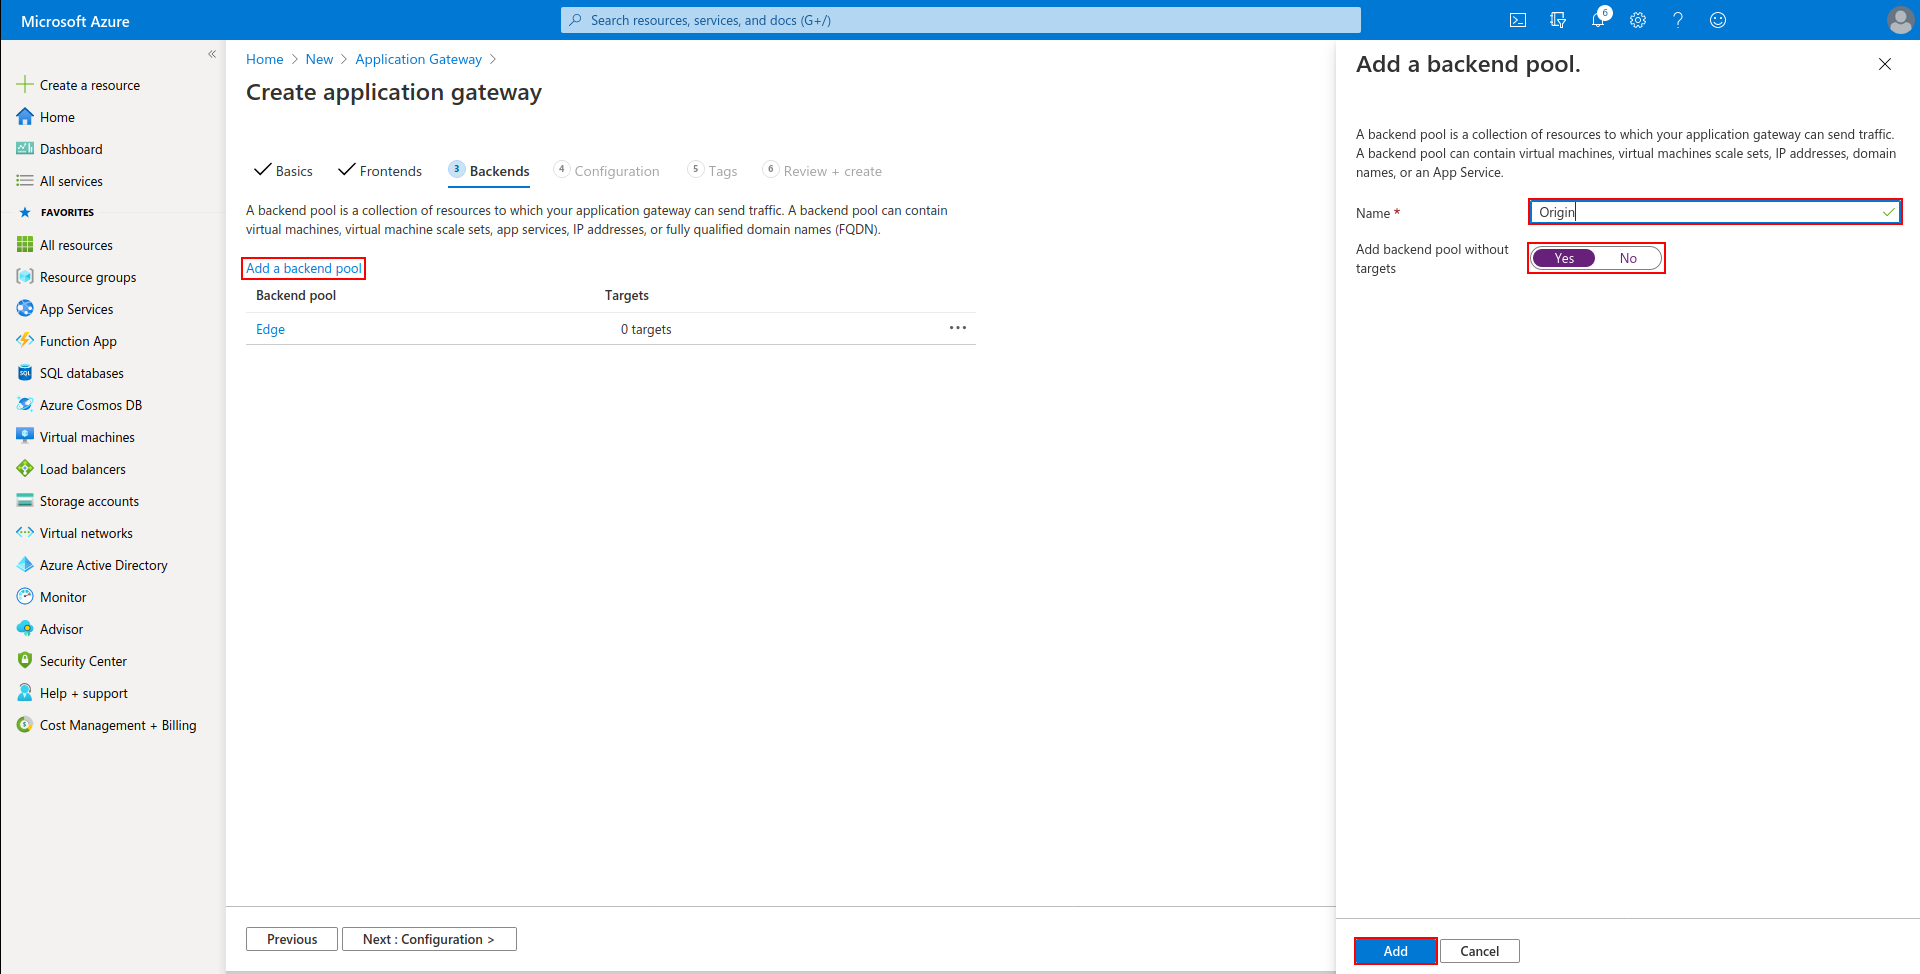Screen dimensions: 1920x974
Task: Click the SQL databases icon
Action: click(25, 373)
